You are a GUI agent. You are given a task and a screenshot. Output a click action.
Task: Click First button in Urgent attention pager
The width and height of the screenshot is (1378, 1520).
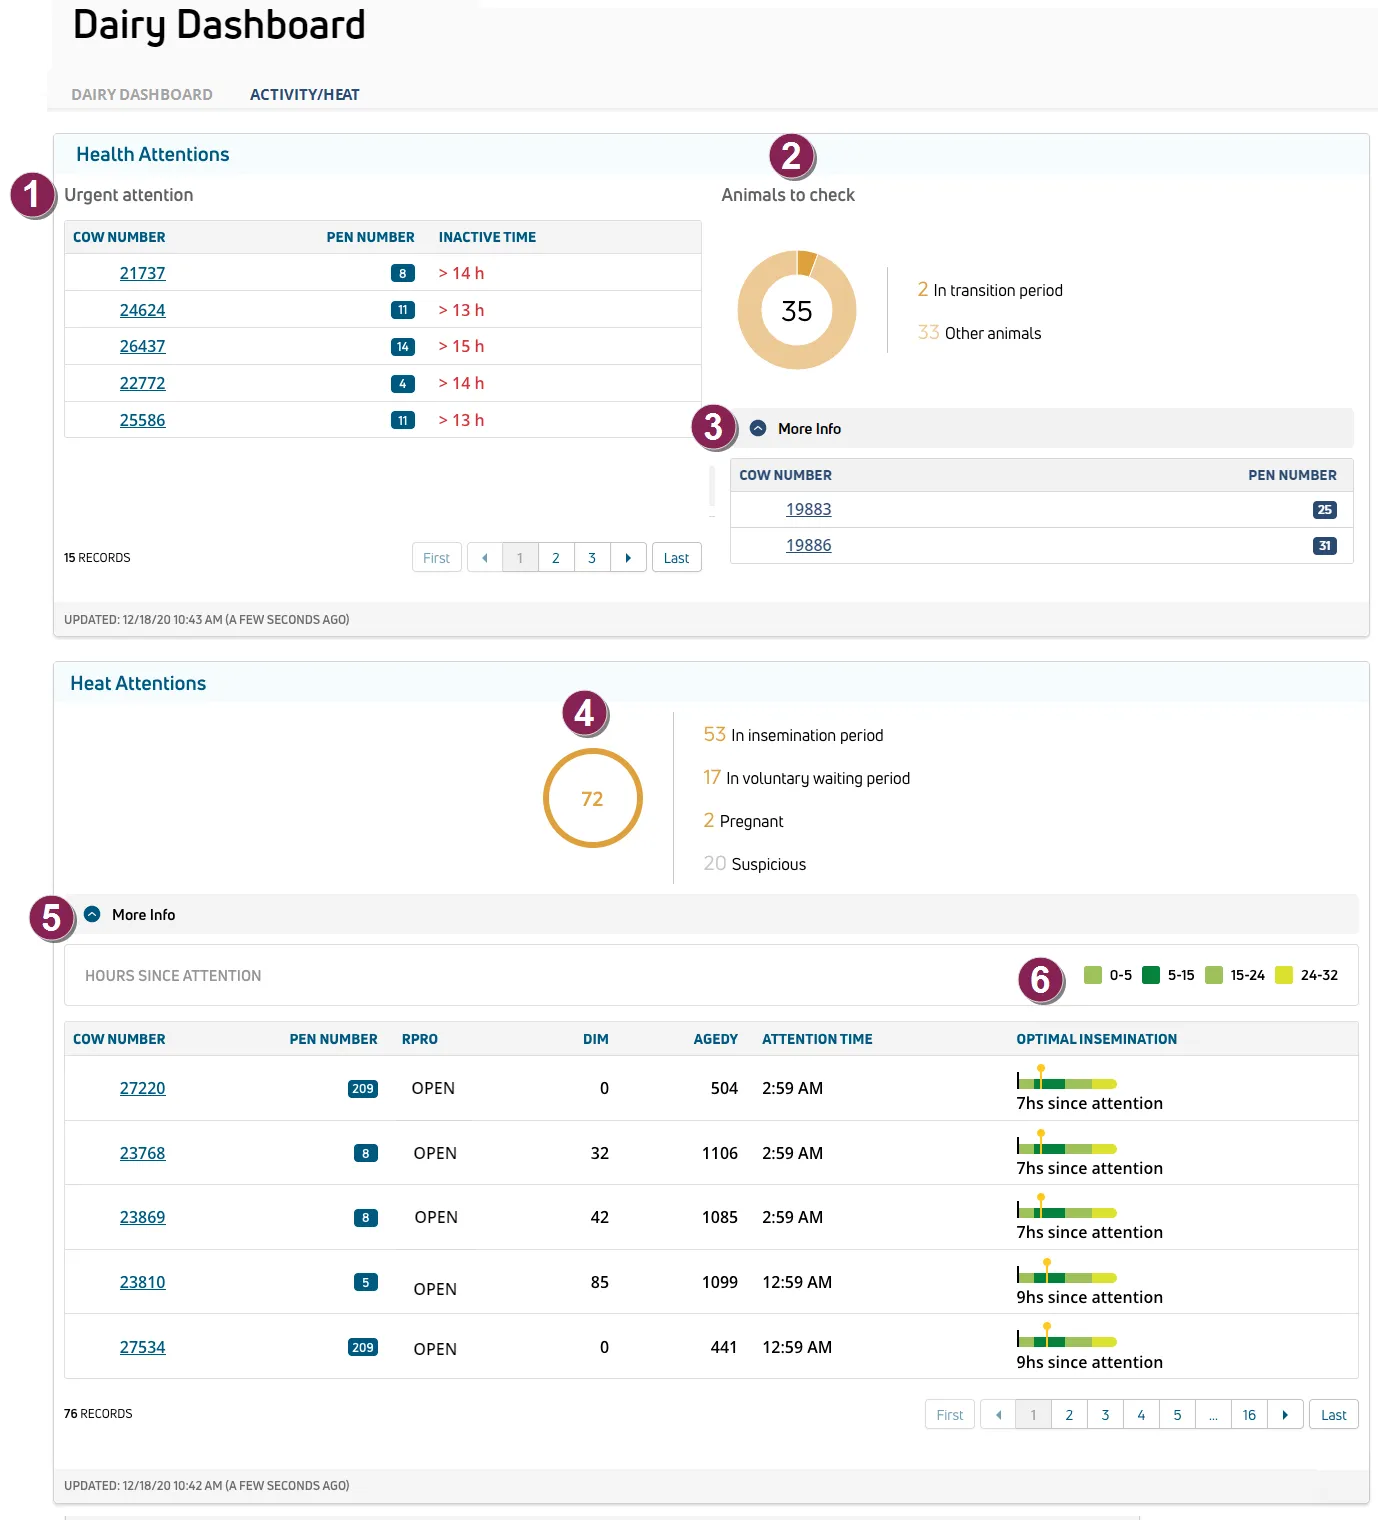[437, 558]
